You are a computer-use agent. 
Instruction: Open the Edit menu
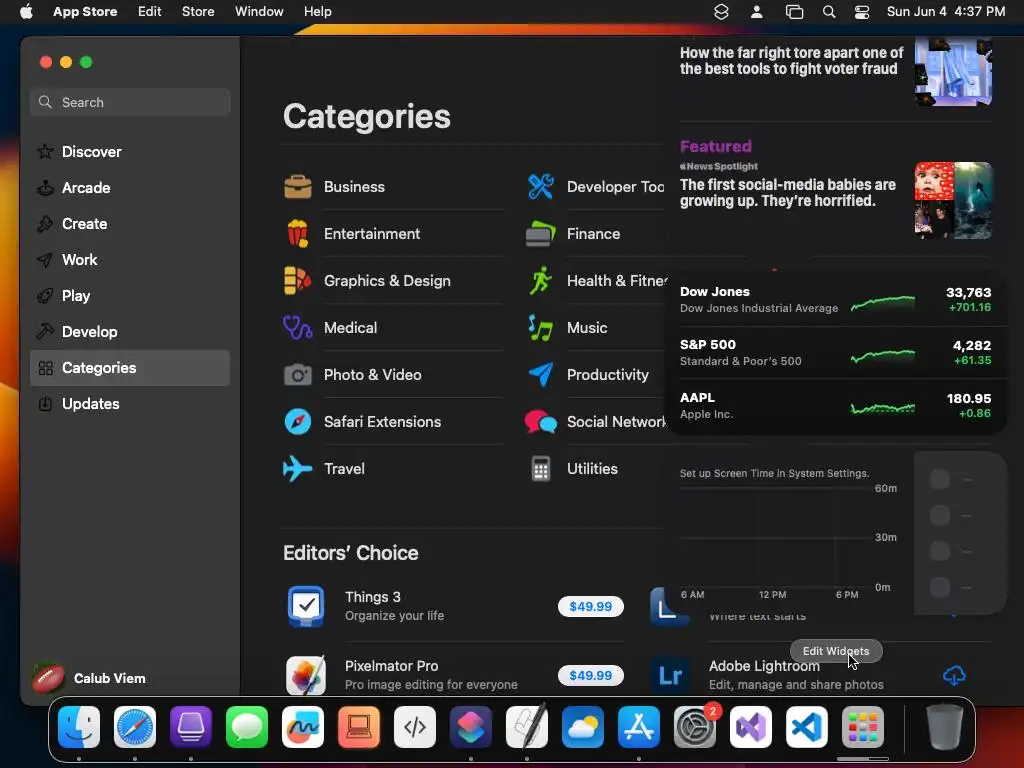[150, 12]
